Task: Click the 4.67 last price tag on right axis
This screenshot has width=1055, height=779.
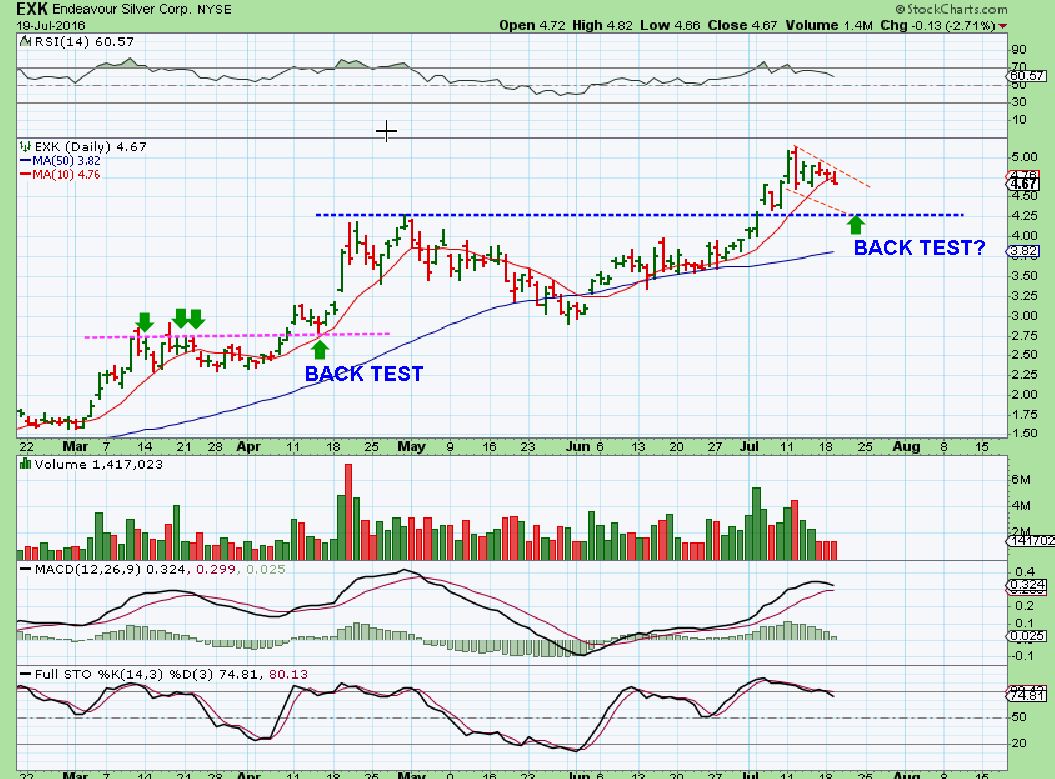Action: 1023,184
